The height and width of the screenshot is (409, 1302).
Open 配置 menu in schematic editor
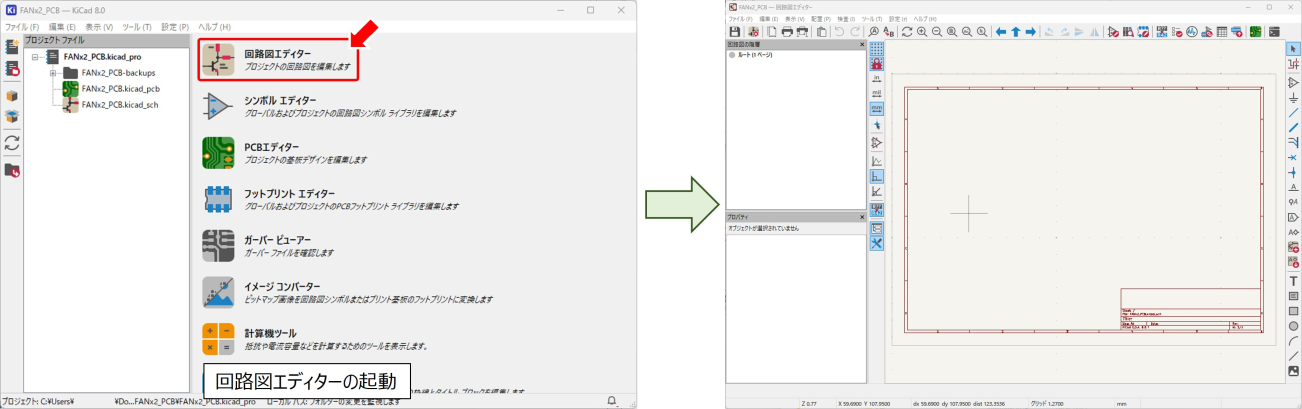(821, 19)
